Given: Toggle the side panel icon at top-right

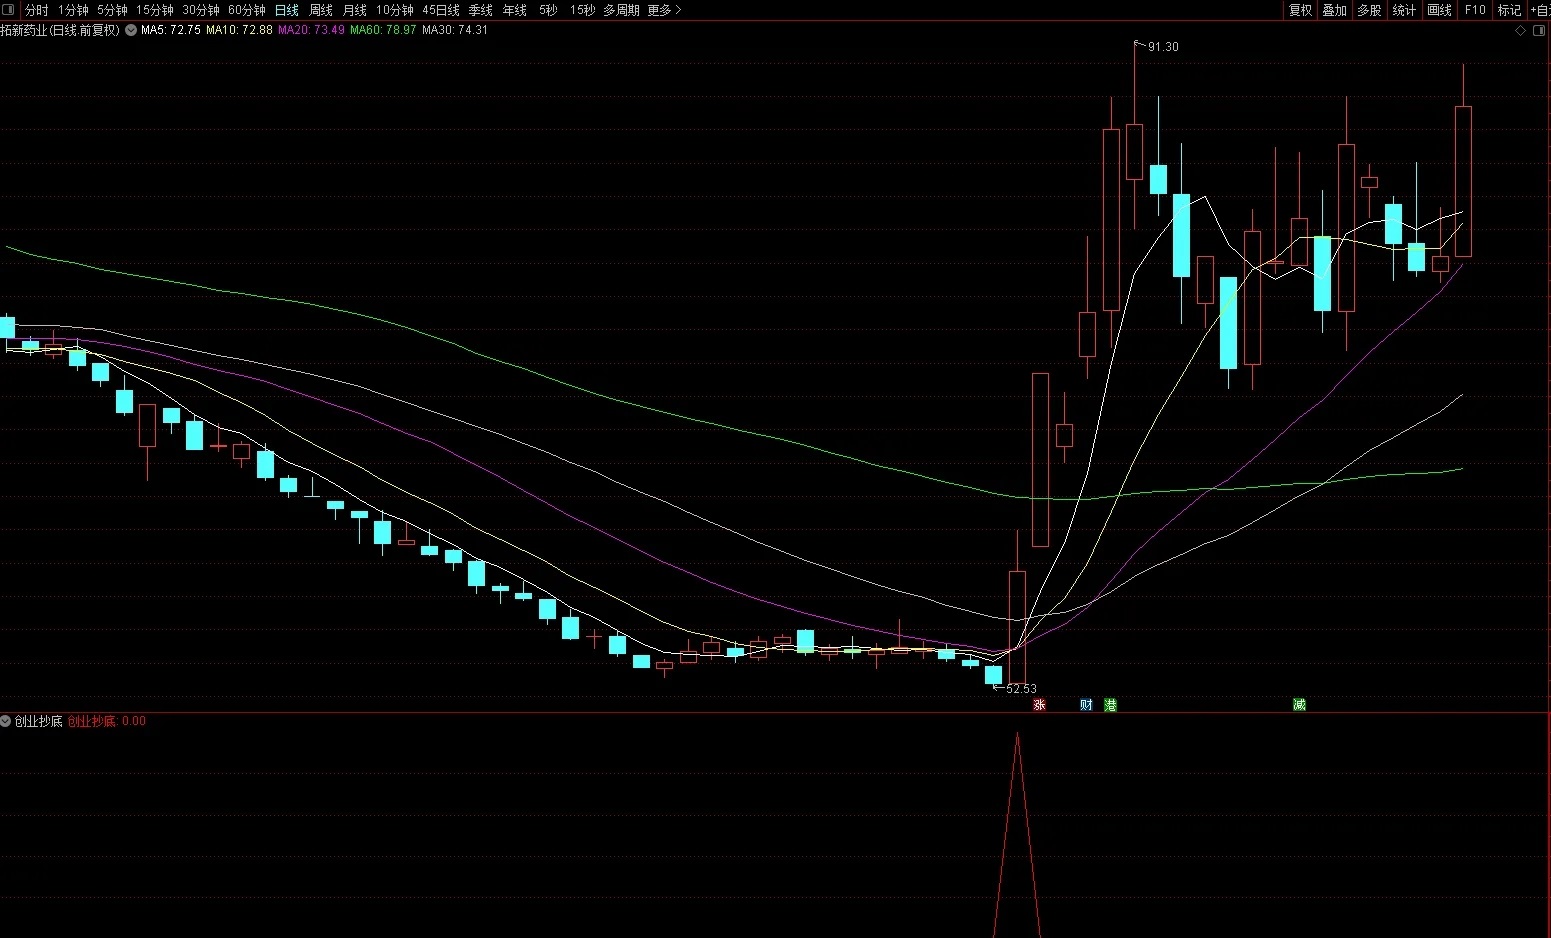Looking at the screenshot, I should pyautogui.click(x=1541, y=30).
